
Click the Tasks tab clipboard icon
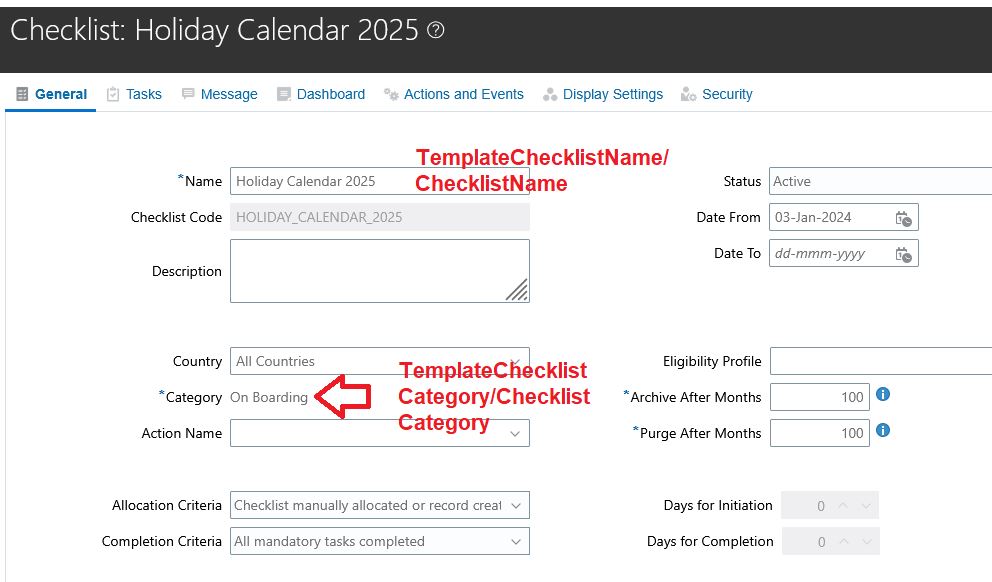[113, 94]
